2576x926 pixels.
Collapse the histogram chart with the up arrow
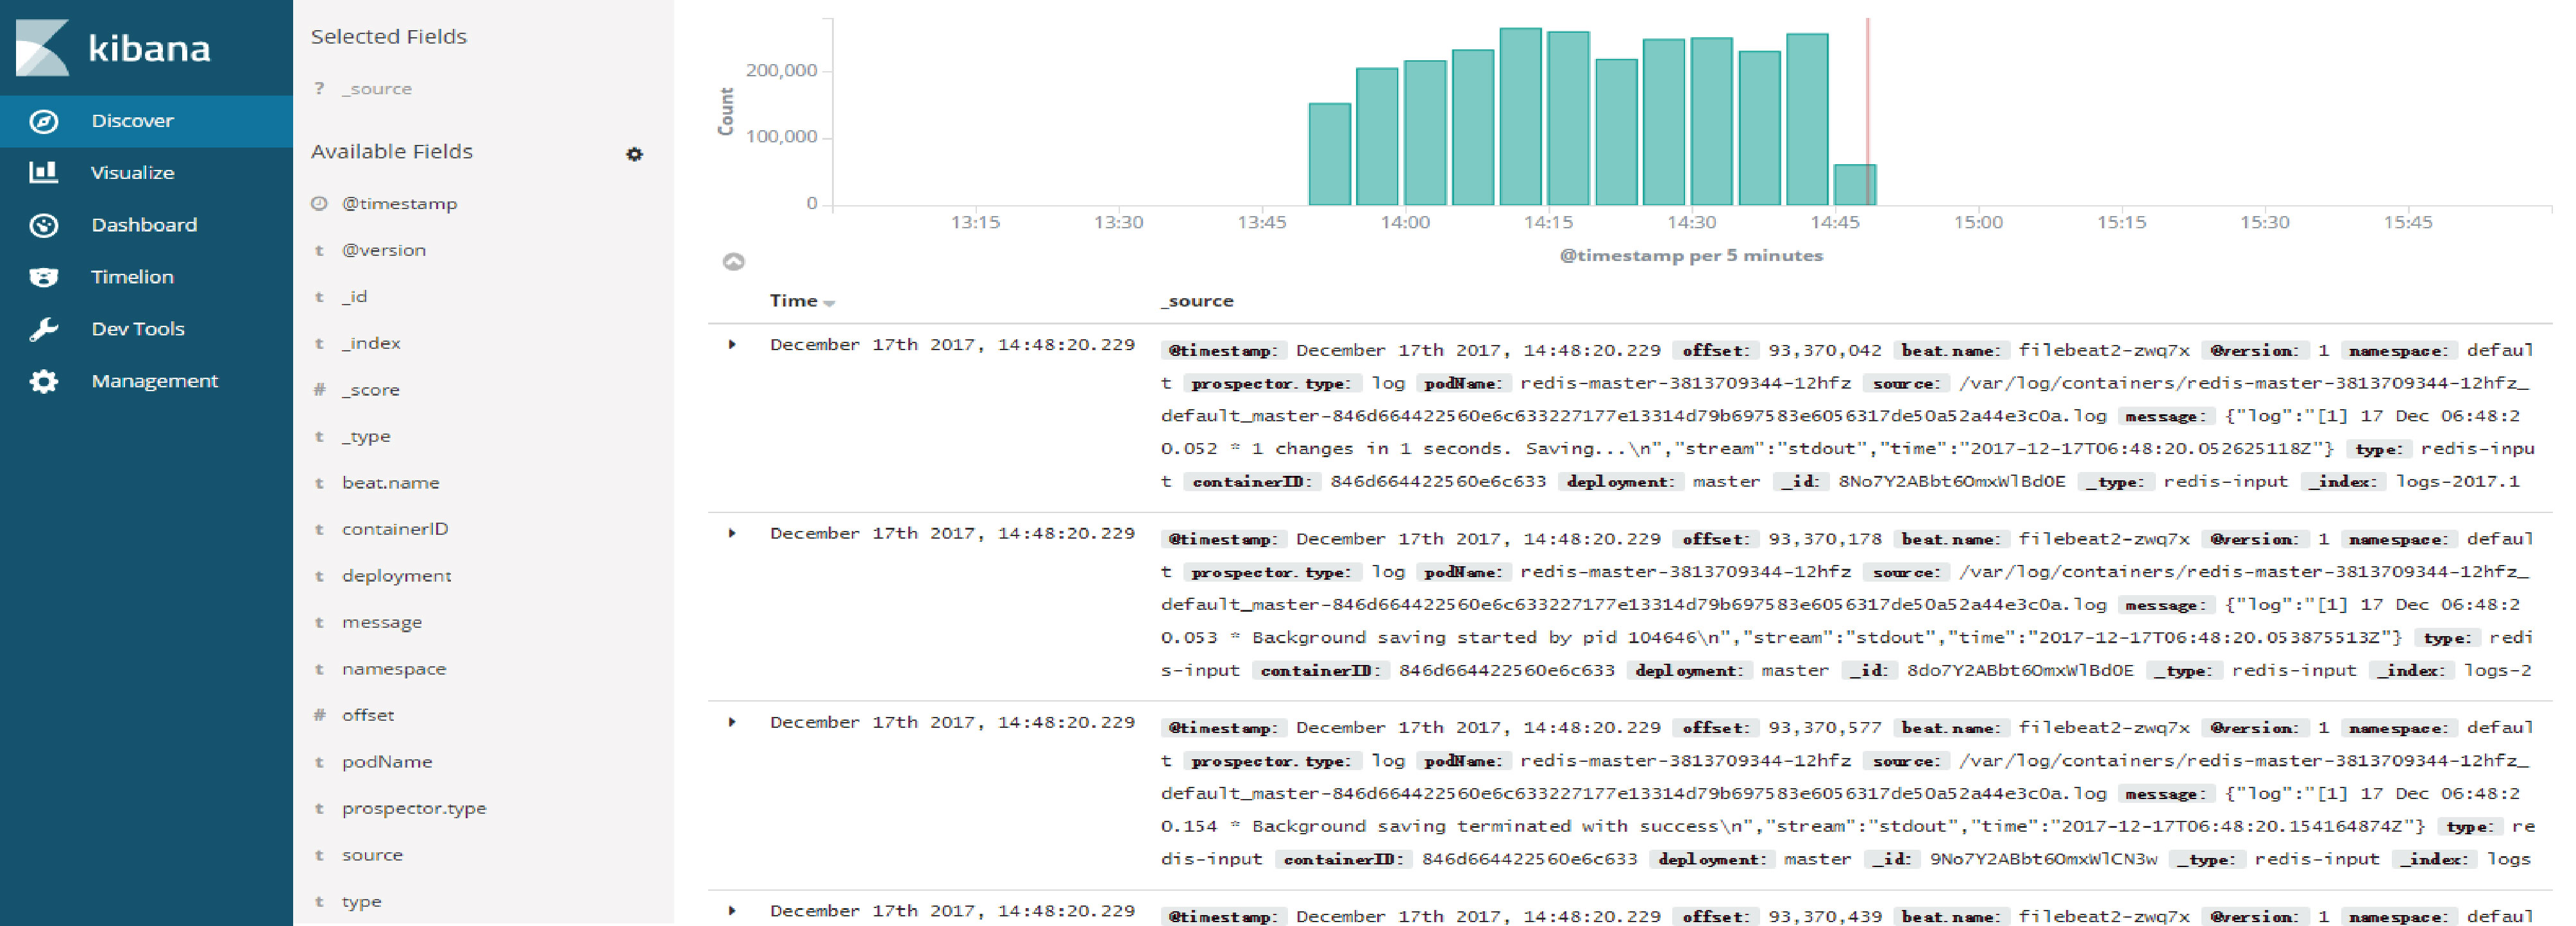click(733, 262)
